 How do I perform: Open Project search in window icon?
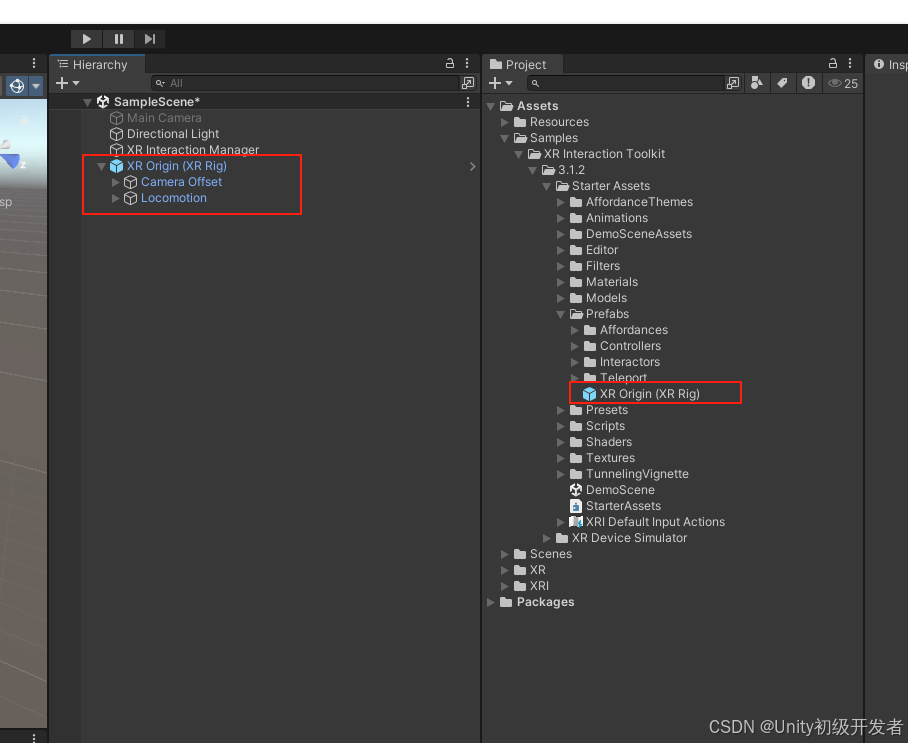pyautogui.click(x=733, y=83)
